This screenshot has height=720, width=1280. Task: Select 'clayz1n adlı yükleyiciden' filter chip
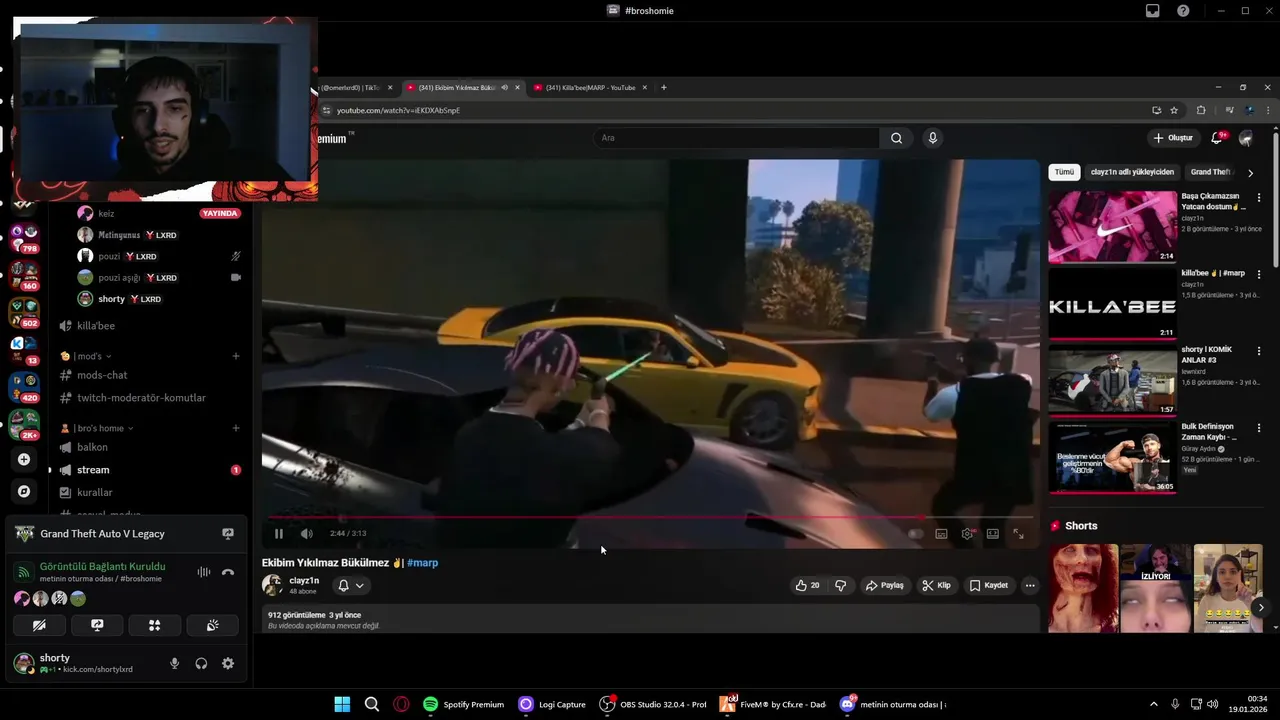(x=1132, y=172)
